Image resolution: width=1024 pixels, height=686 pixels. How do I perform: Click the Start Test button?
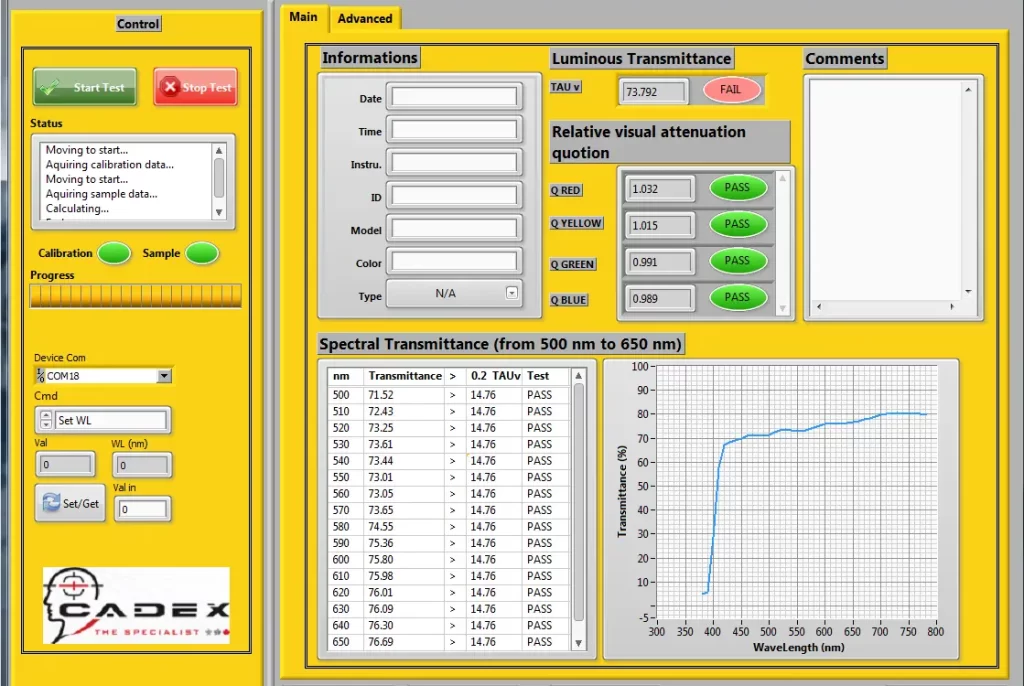pos(85,87)
